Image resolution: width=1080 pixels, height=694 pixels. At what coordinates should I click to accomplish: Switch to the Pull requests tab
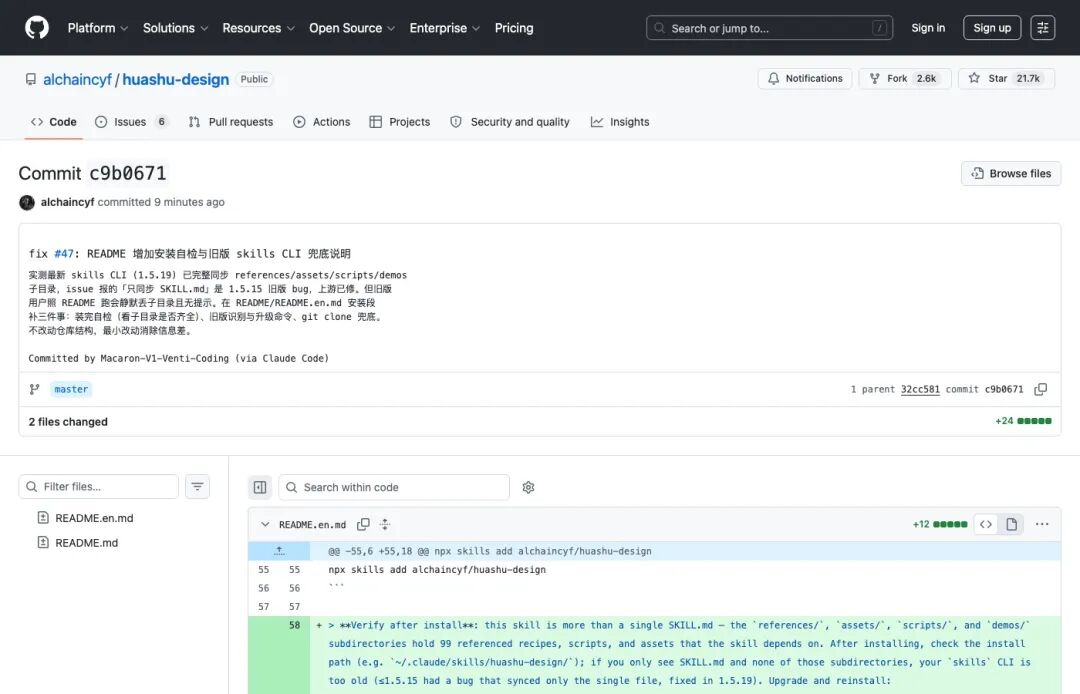[x=231, y=122]
